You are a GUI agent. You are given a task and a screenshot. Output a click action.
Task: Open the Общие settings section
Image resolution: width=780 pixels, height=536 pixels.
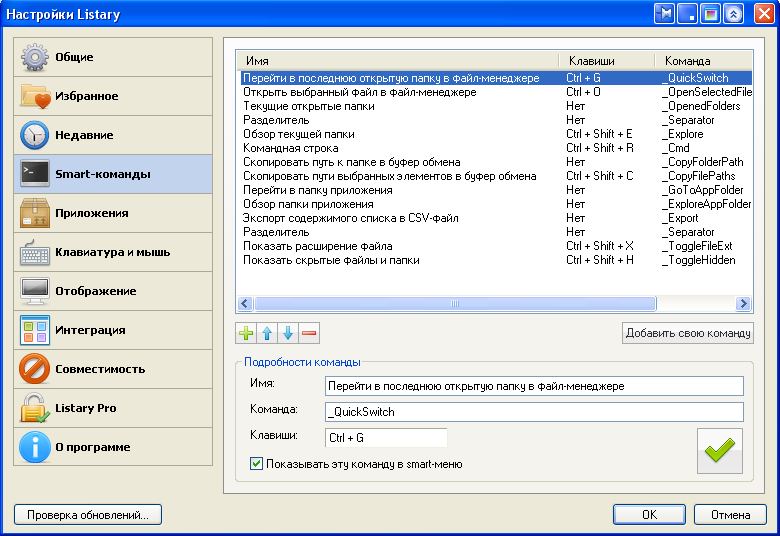coord(113,57)
